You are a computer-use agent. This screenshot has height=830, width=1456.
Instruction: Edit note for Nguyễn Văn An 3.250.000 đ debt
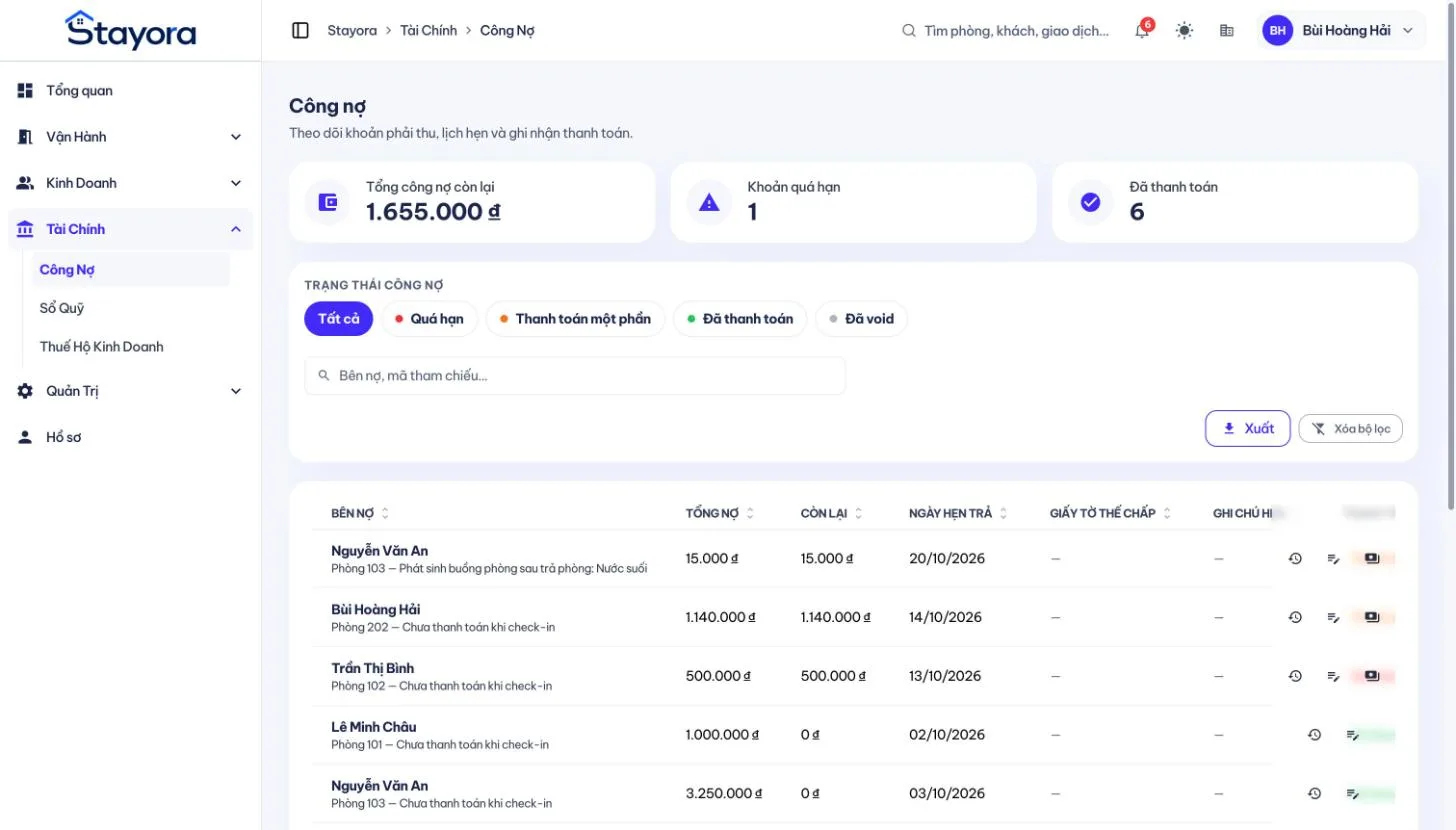tap(1353, 794)
